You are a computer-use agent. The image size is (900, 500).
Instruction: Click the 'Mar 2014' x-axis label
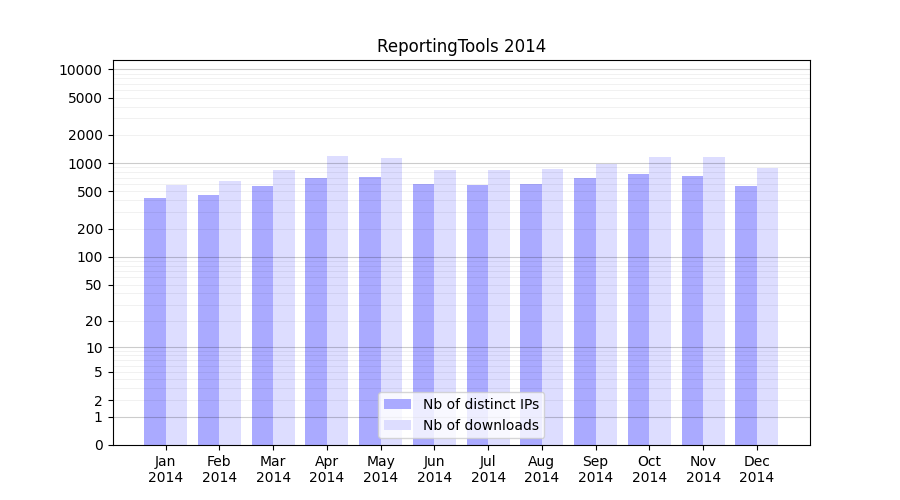(273, 469)
